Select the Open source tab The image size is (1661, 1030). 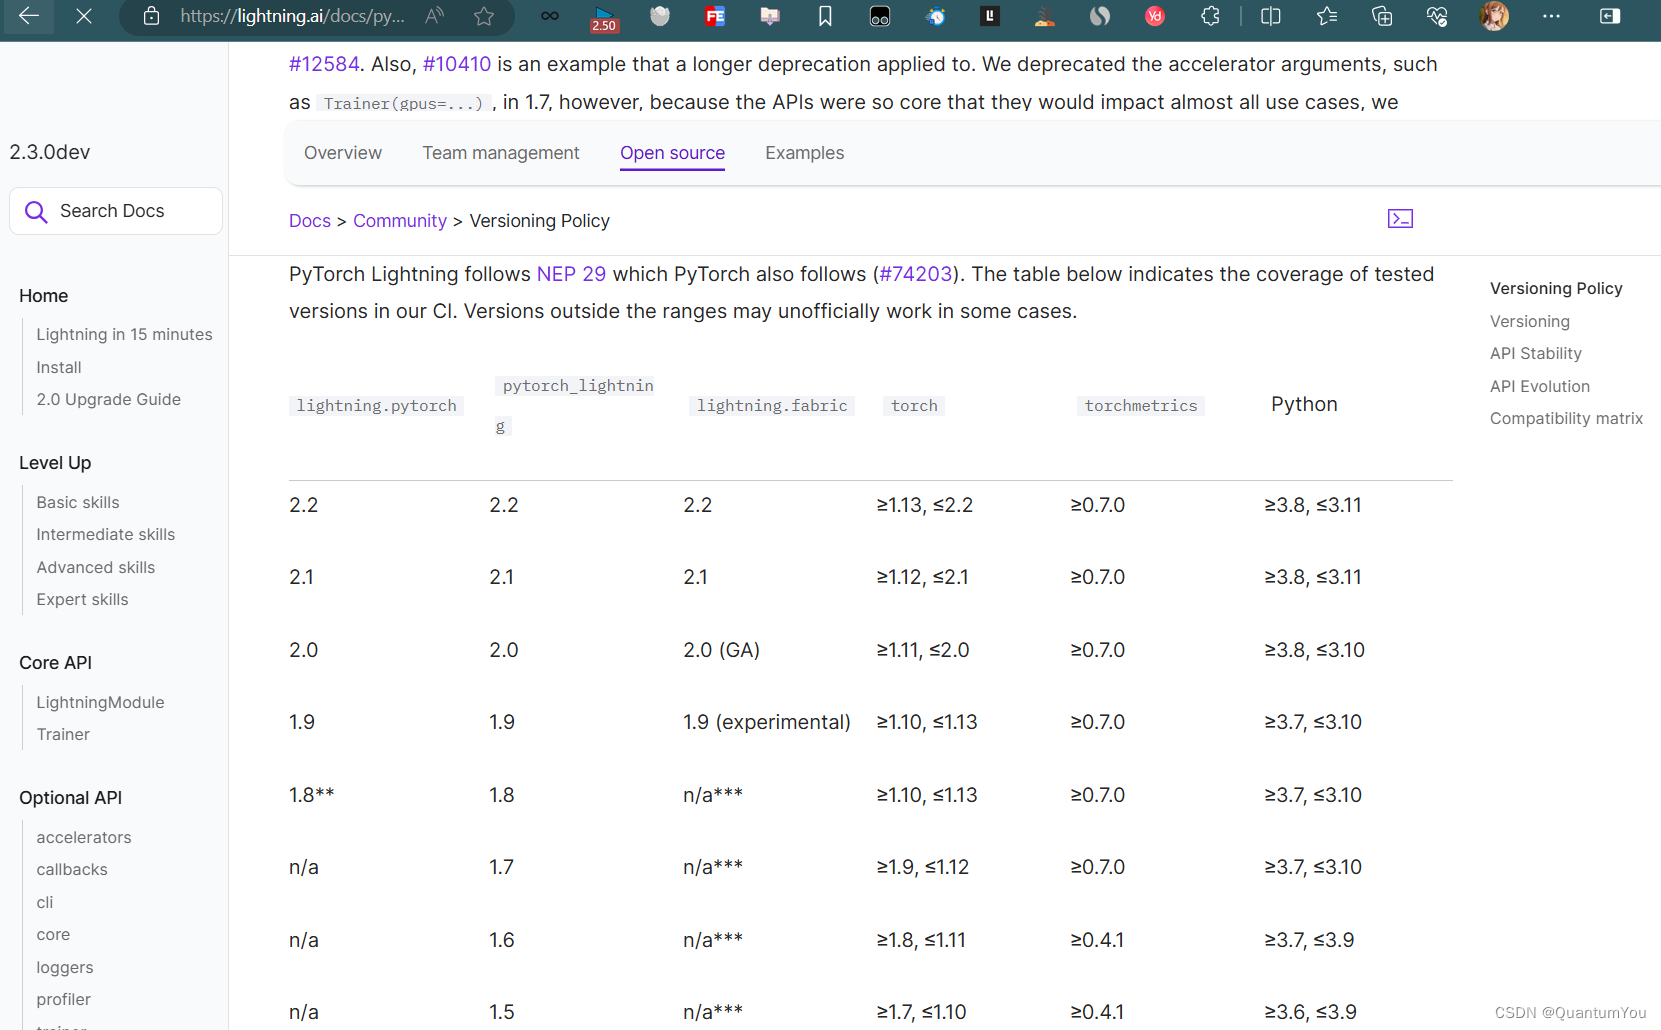tap(672, 153)
